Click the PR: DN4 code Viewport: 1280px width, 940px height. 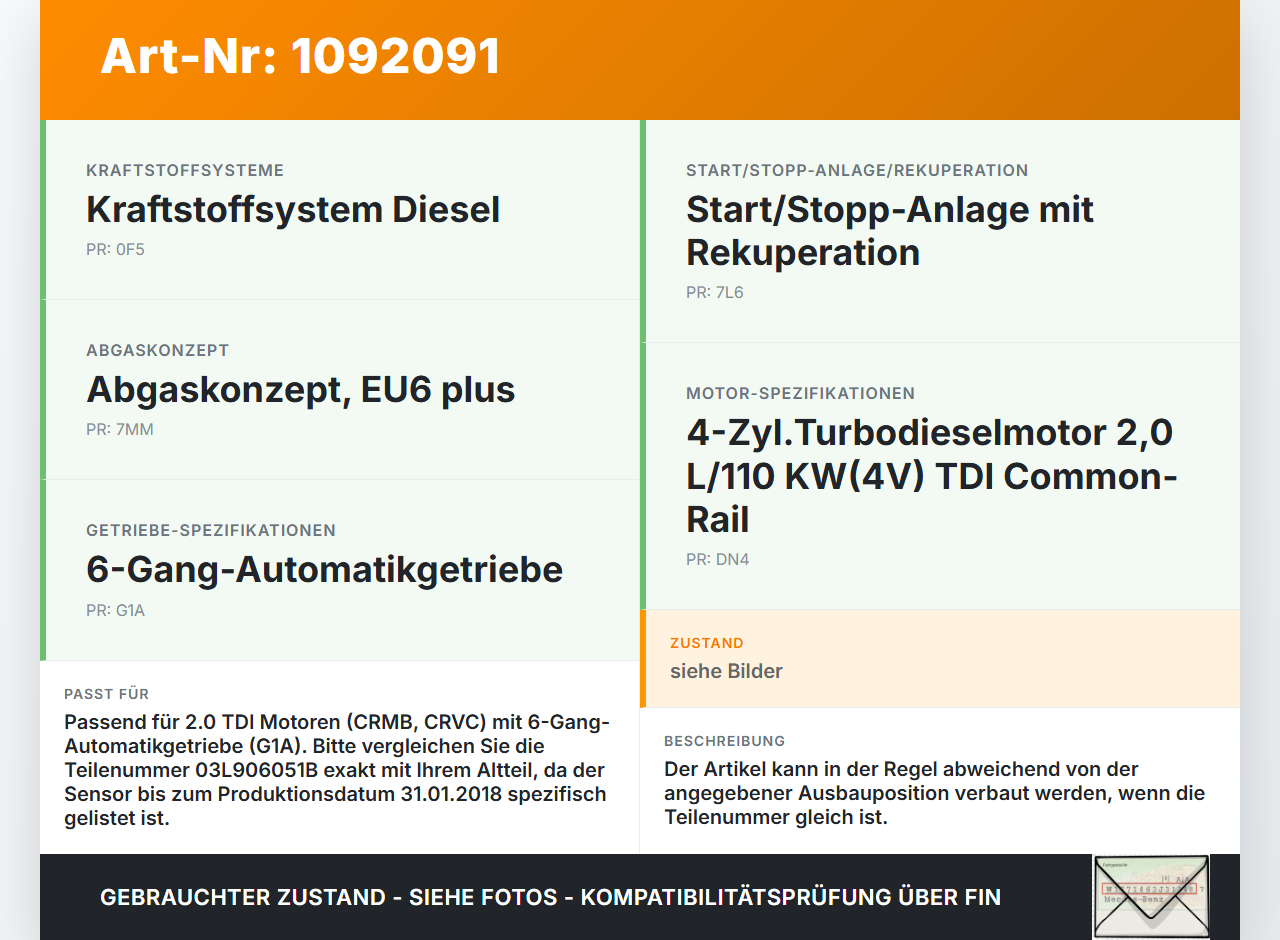[x=718, y=560]
